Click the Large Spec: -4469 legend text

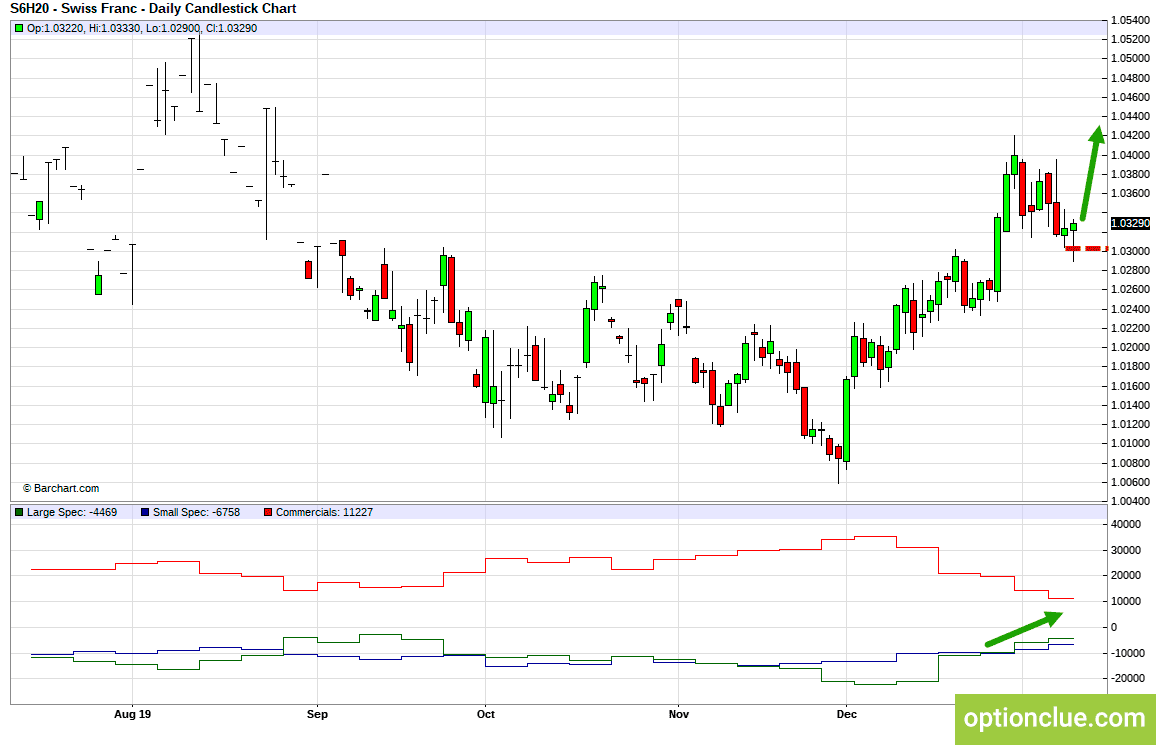(x=72, y=512)
